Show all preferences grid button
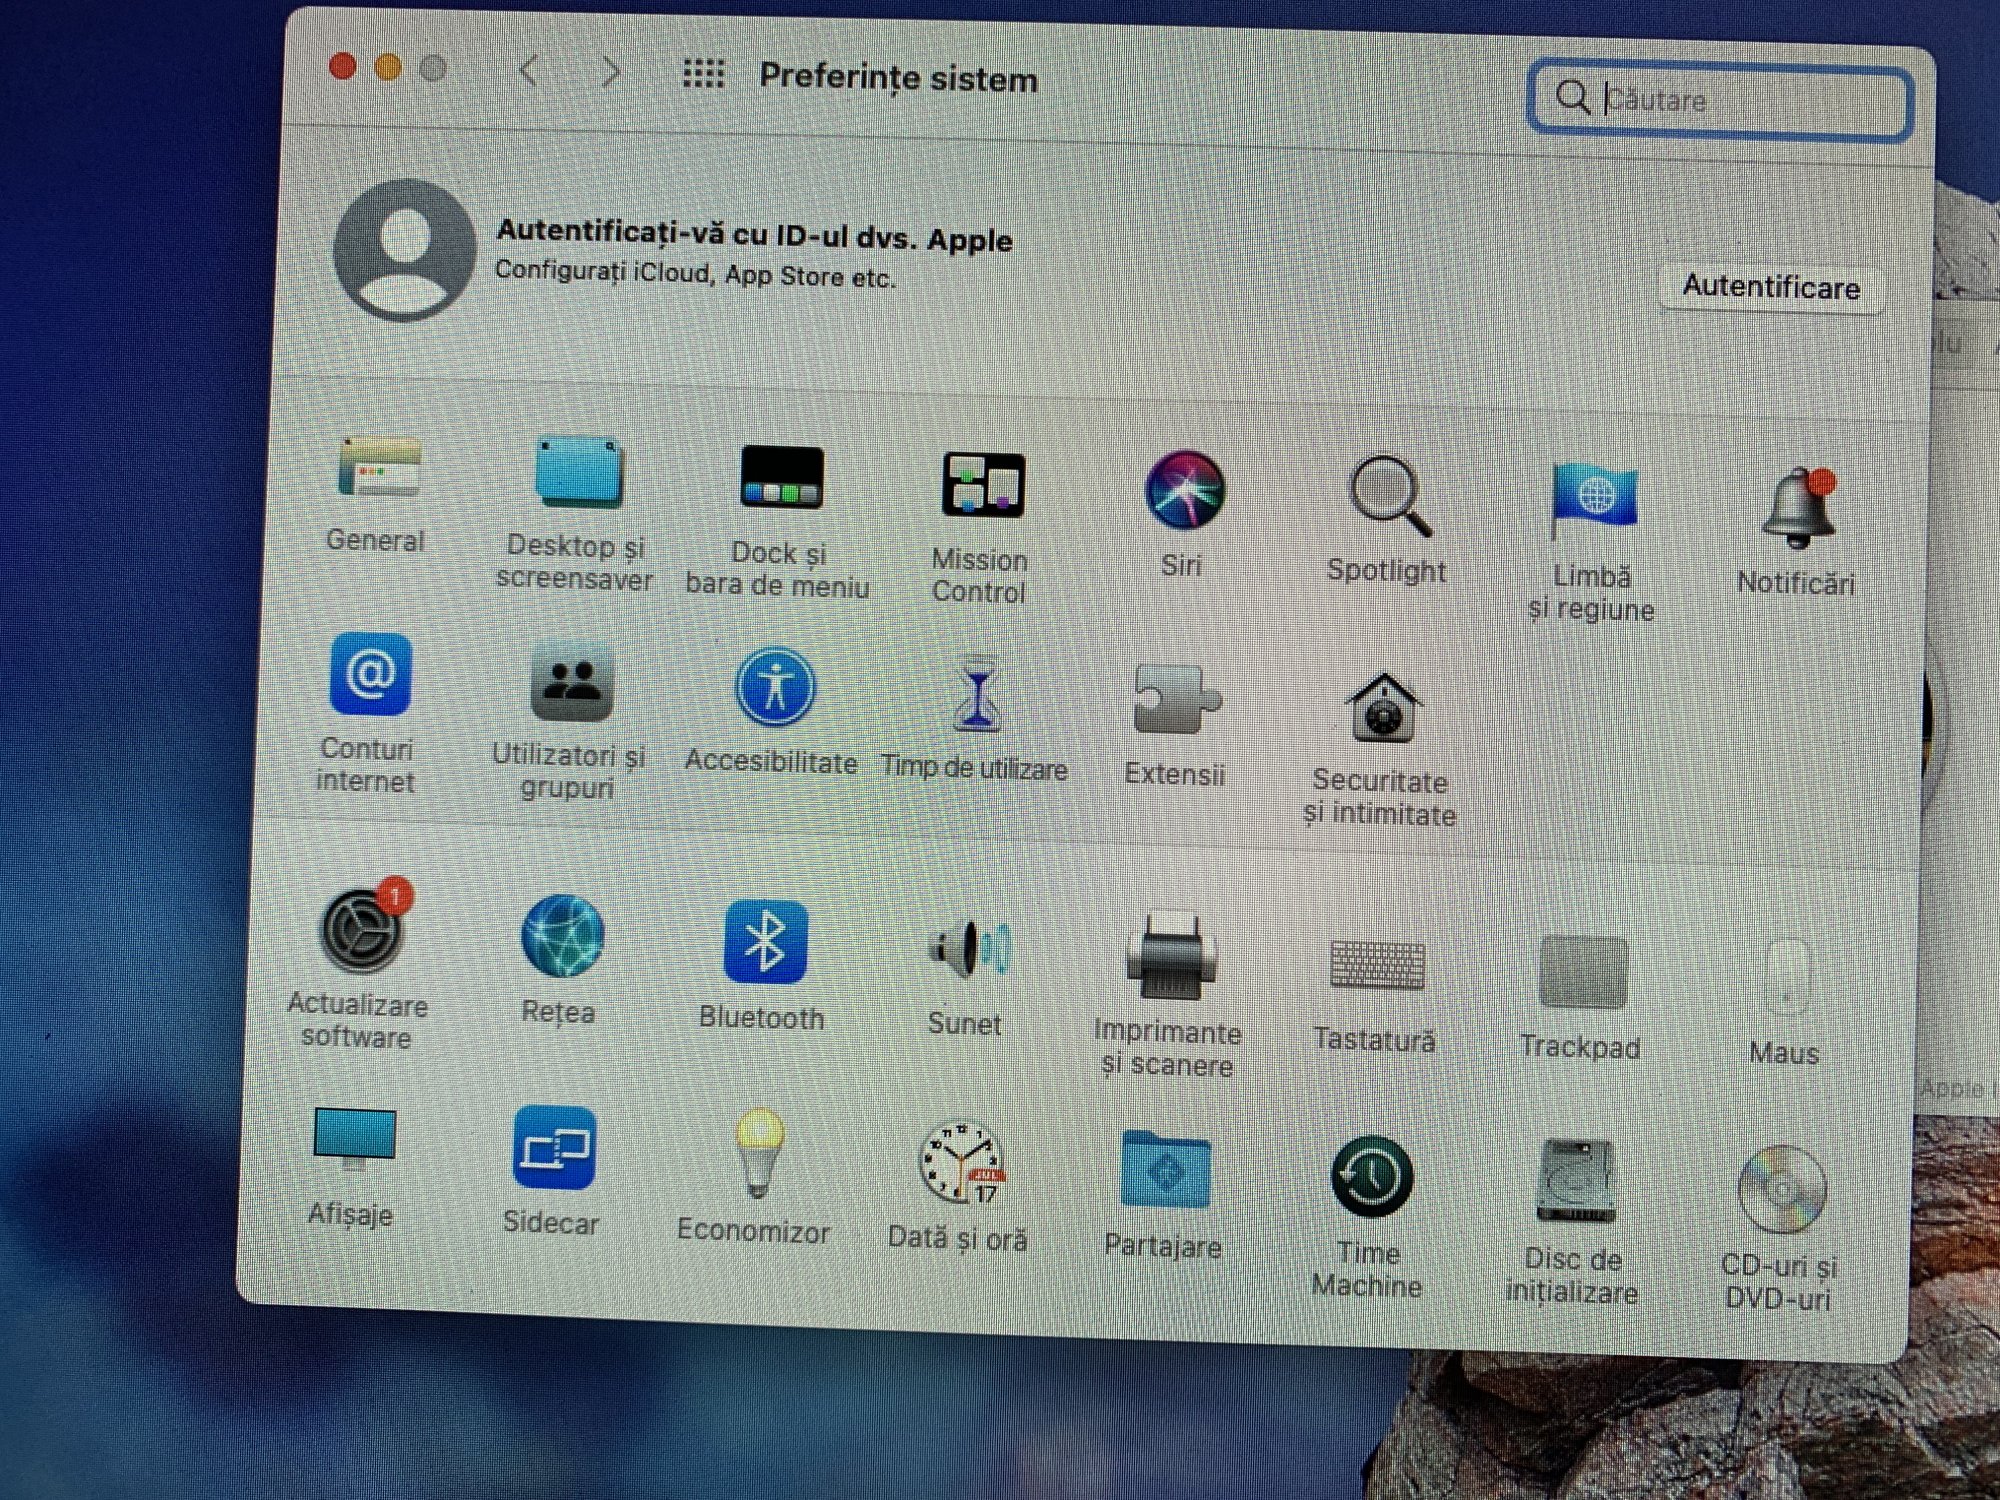 pyautogui.click(x=703, y=74)
